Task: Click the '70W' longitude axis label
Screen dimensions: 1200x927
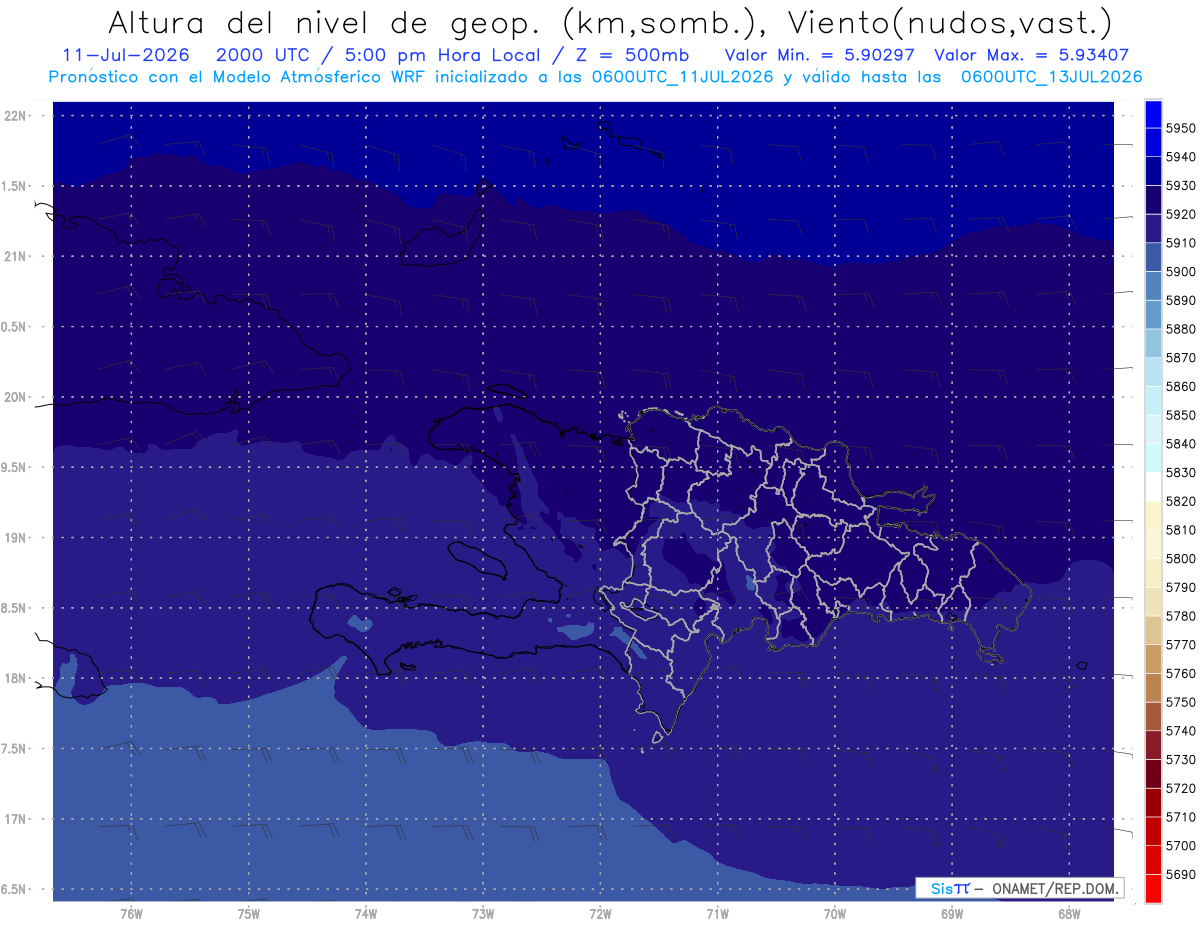Action: click(x=834, y=913)
